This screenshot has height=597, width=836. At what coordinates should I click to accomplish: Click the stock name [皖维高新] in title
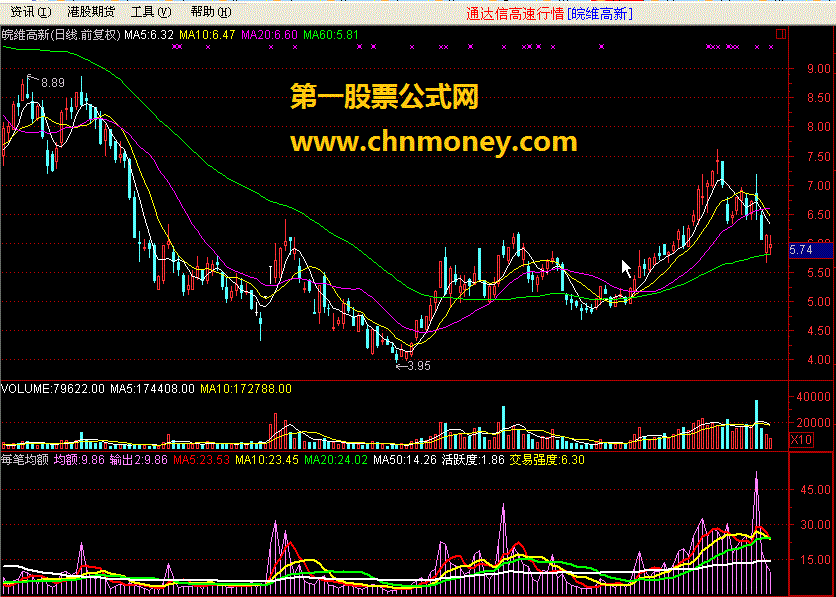600,14
